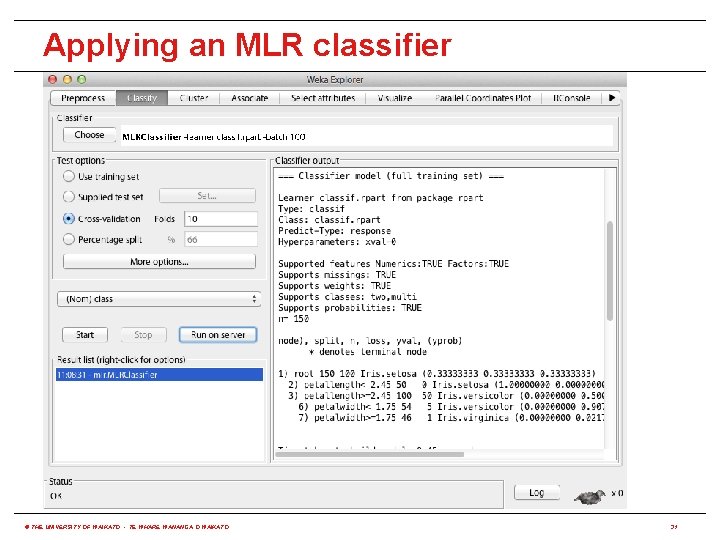Click the 'Predict-Type: response' output line
Viewport: 720px width, 540px height.
[x=334, y=231]
